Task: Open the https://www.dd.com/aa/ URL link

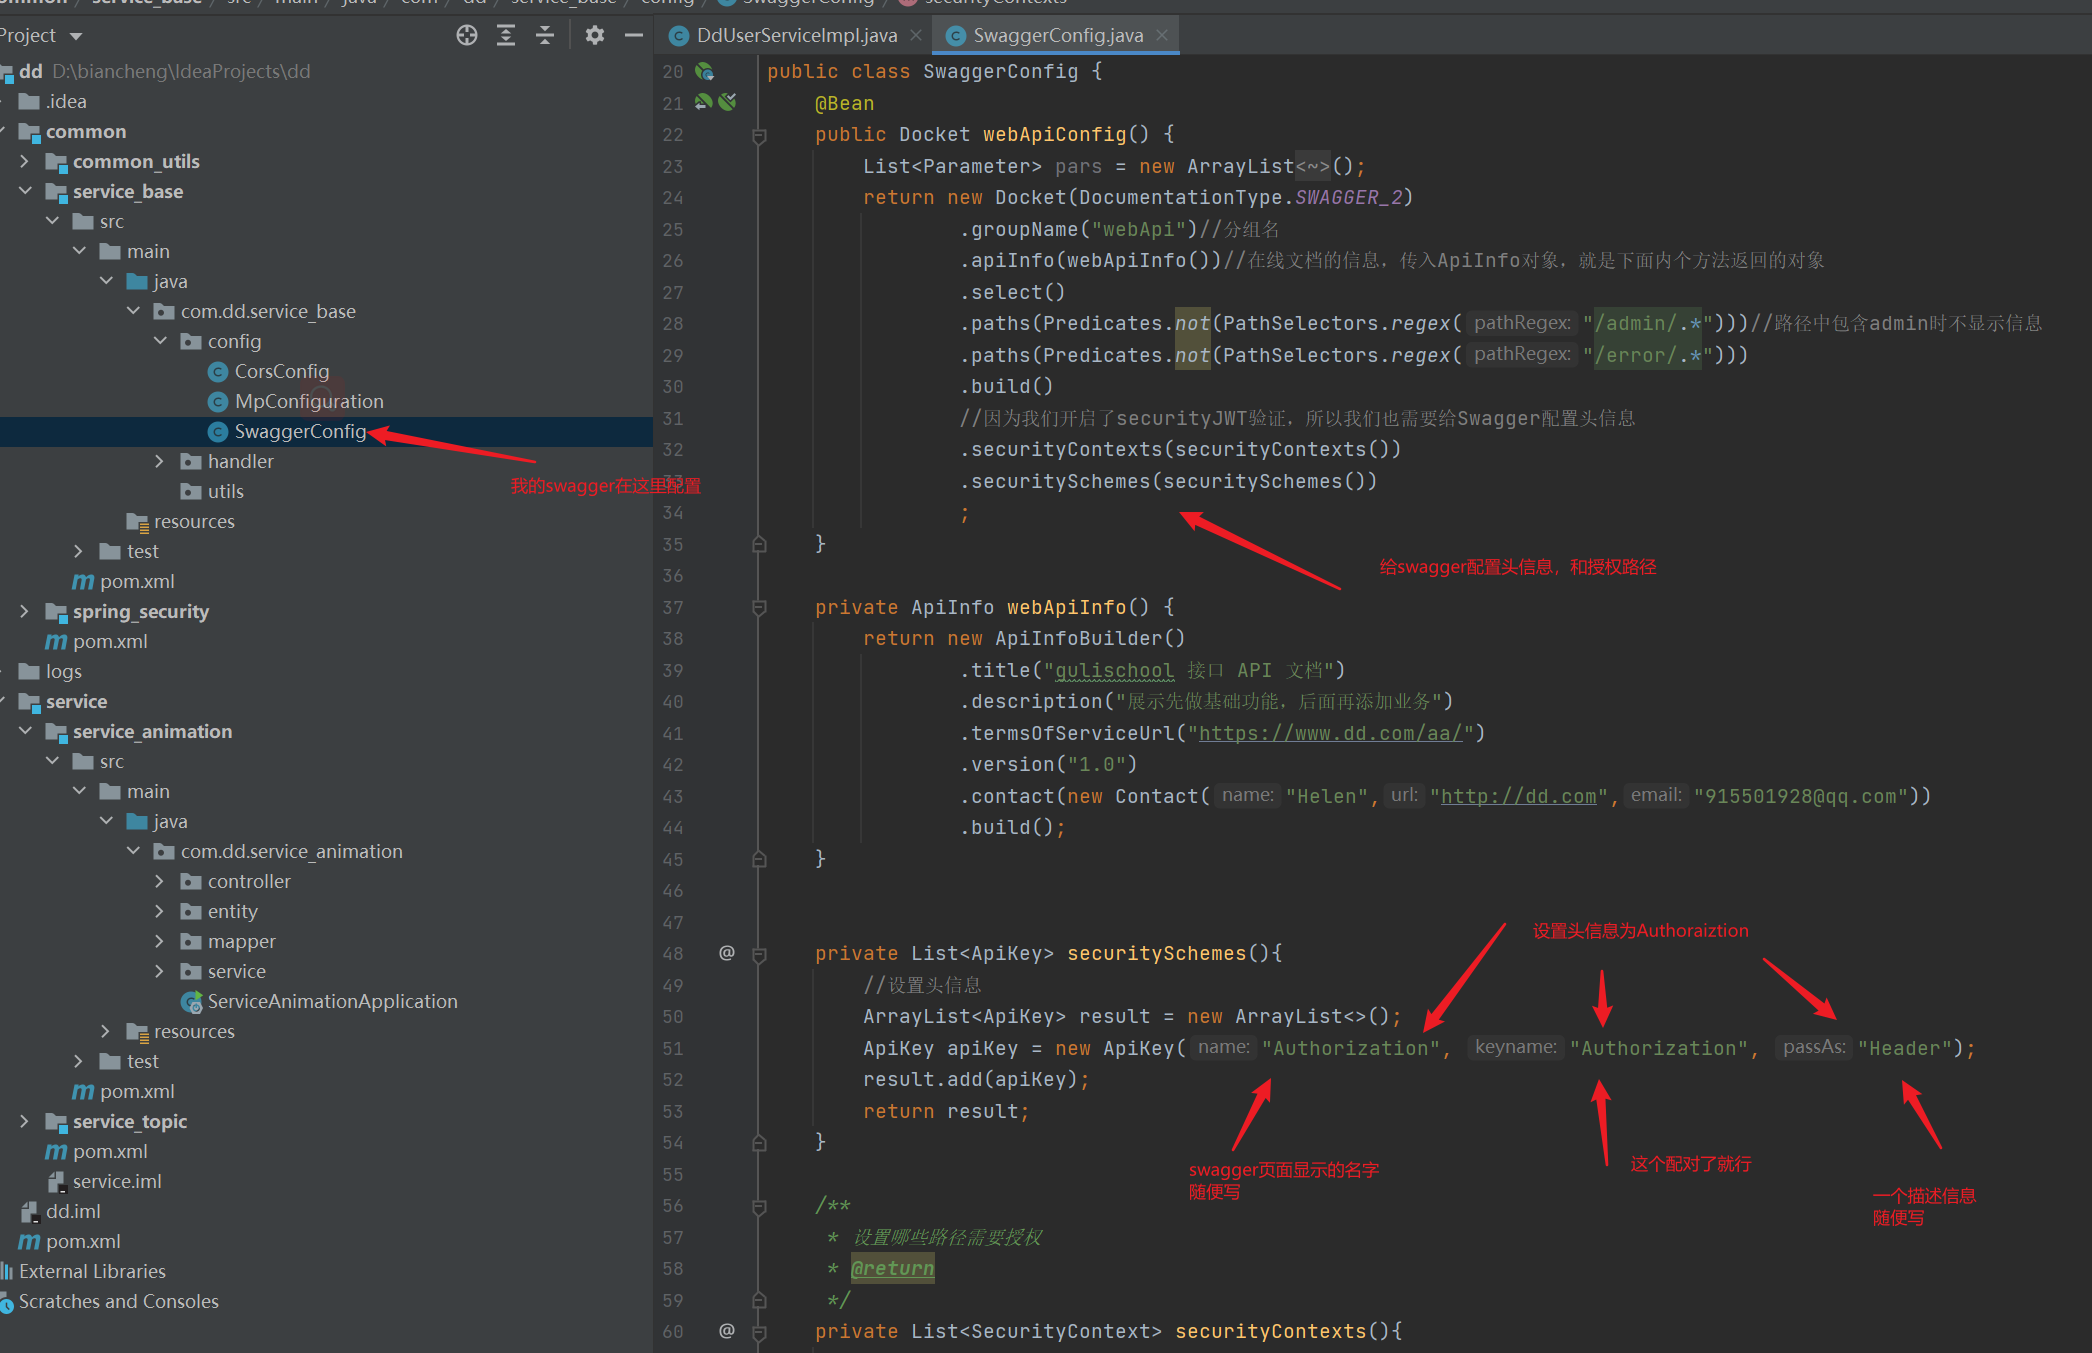Action: [x=1330, y=733]
